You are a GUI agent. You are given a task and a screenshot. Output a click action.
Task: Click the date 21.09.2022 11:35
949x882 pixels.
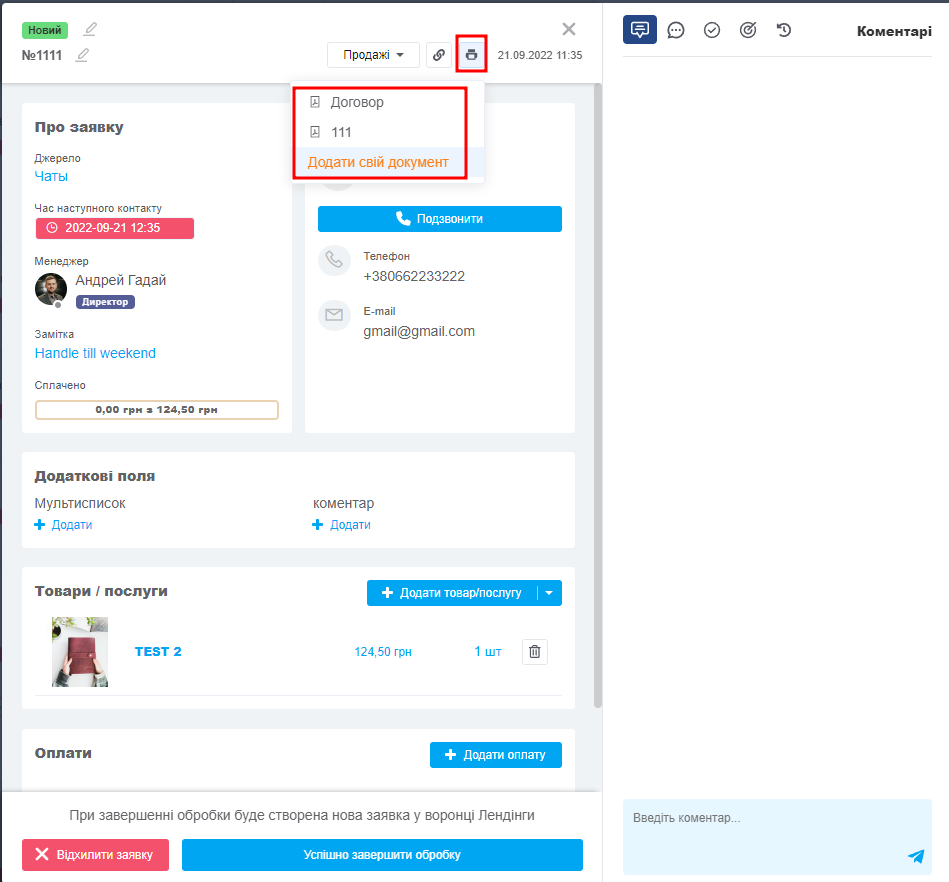click(x=540, y=55)
